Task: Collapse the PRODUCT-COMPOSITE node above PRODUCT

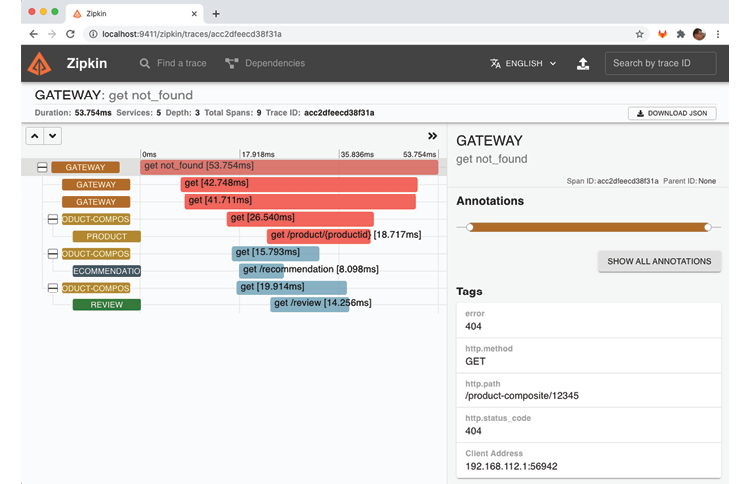Action: pos(53,219)
